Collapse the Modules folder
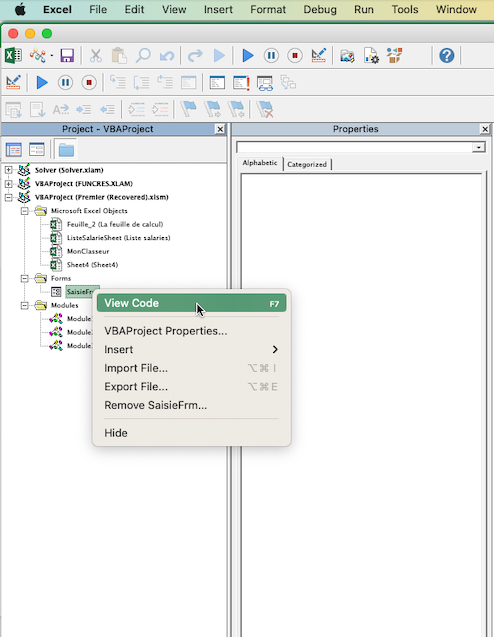This screenshot has height=637, width=494. point(24,305)
